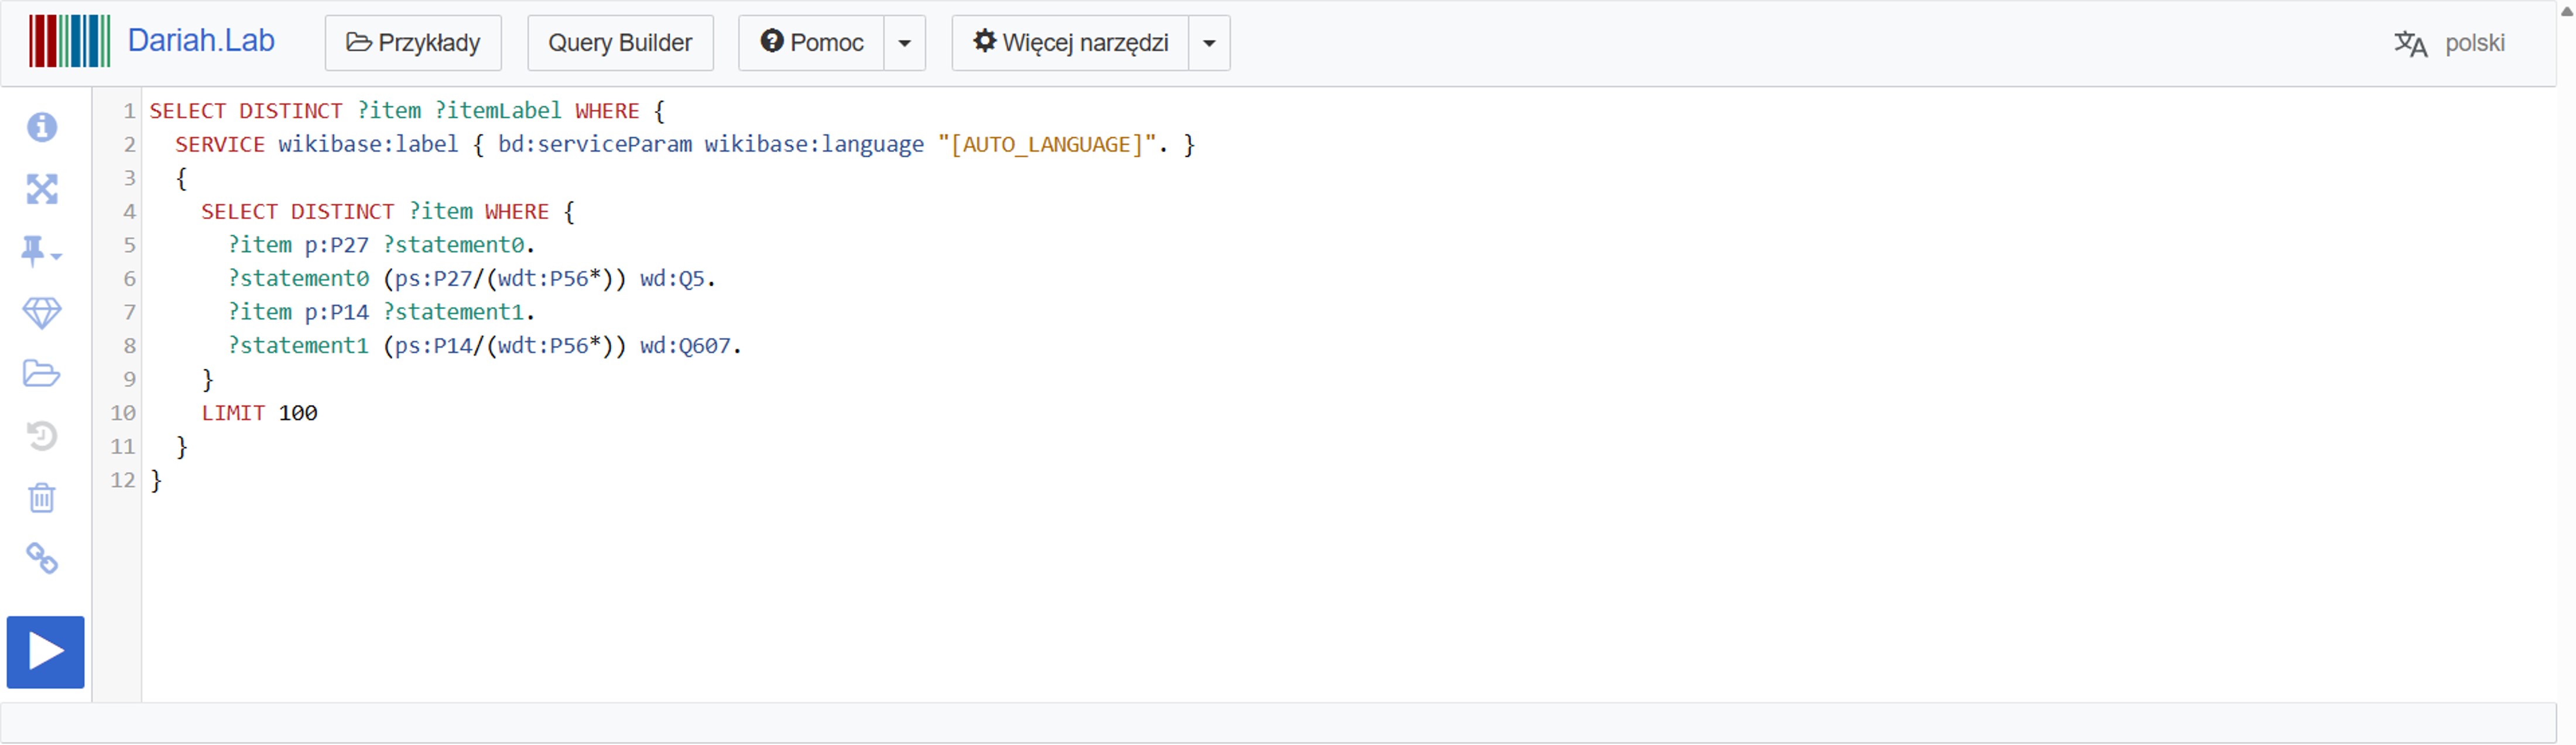The width and height of the screenshot is (2576, 745).
Task: Click the barcode logo image
Action: (x=69, y=41)
